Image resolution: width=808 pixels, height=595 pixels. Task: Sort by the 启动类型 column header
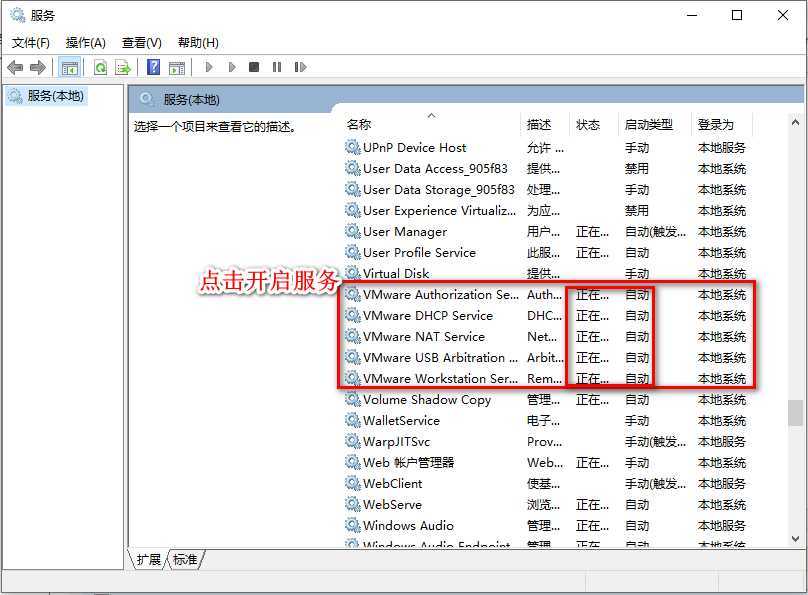pyautogui.click(x=654, y=124)
